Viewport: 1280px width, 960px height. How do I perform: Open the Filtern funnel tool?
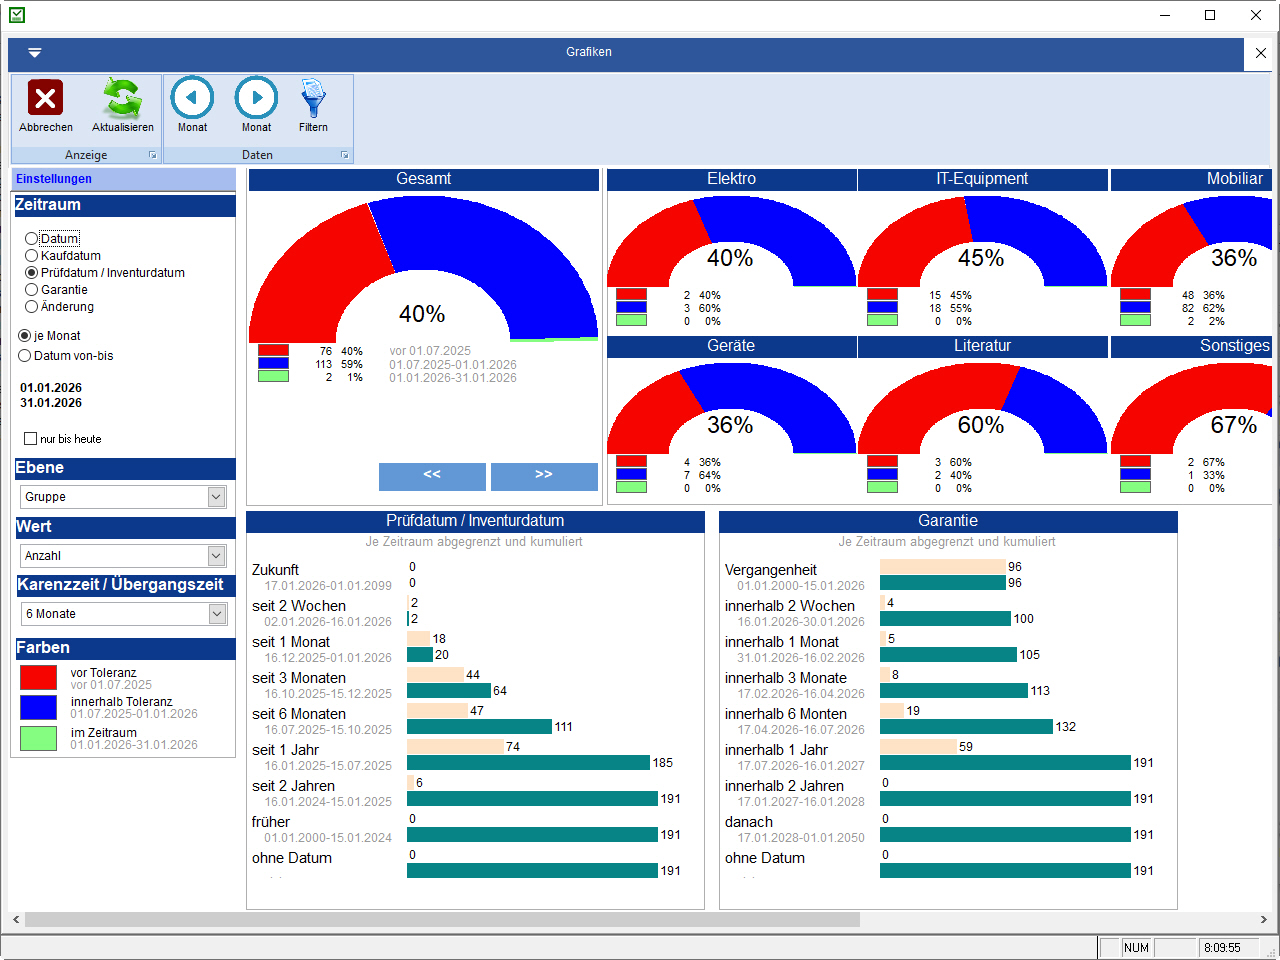point(313,98)
